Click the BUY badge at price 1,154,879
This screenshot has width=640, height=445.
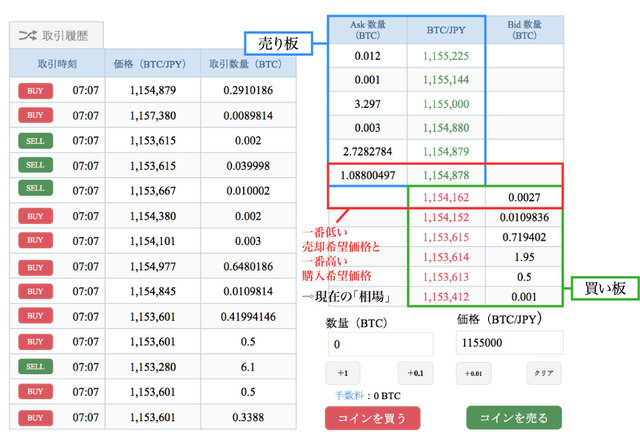[x=35, y=91]
